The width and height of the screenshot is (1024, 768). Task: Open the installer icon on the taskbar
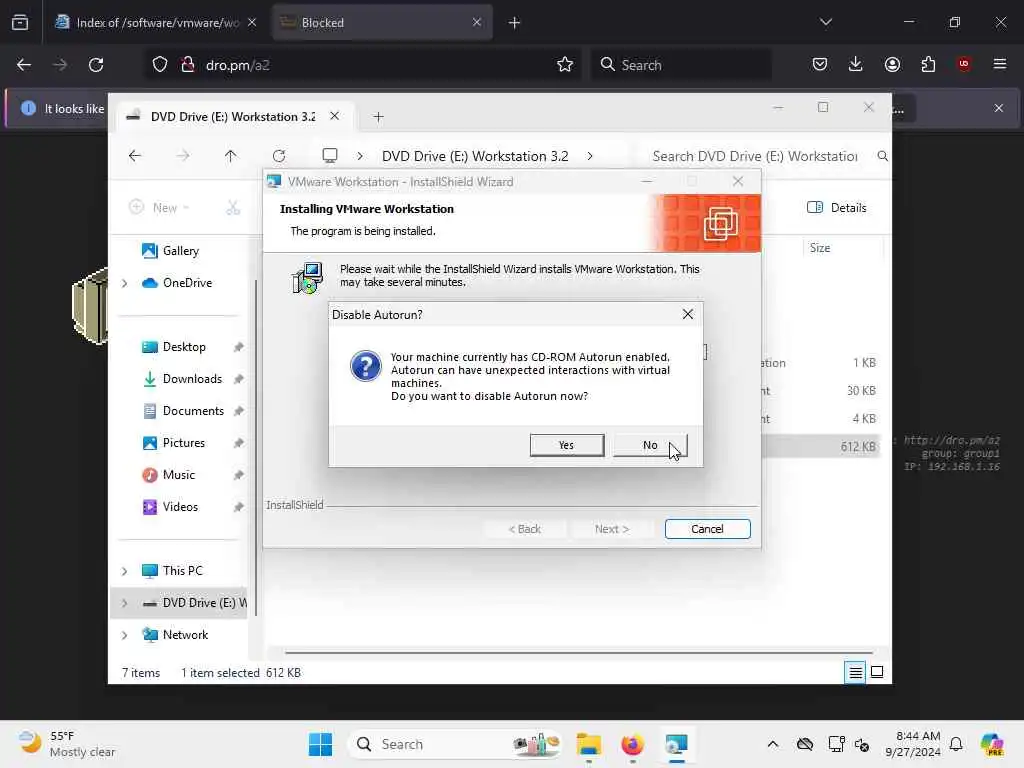point(676,744)
